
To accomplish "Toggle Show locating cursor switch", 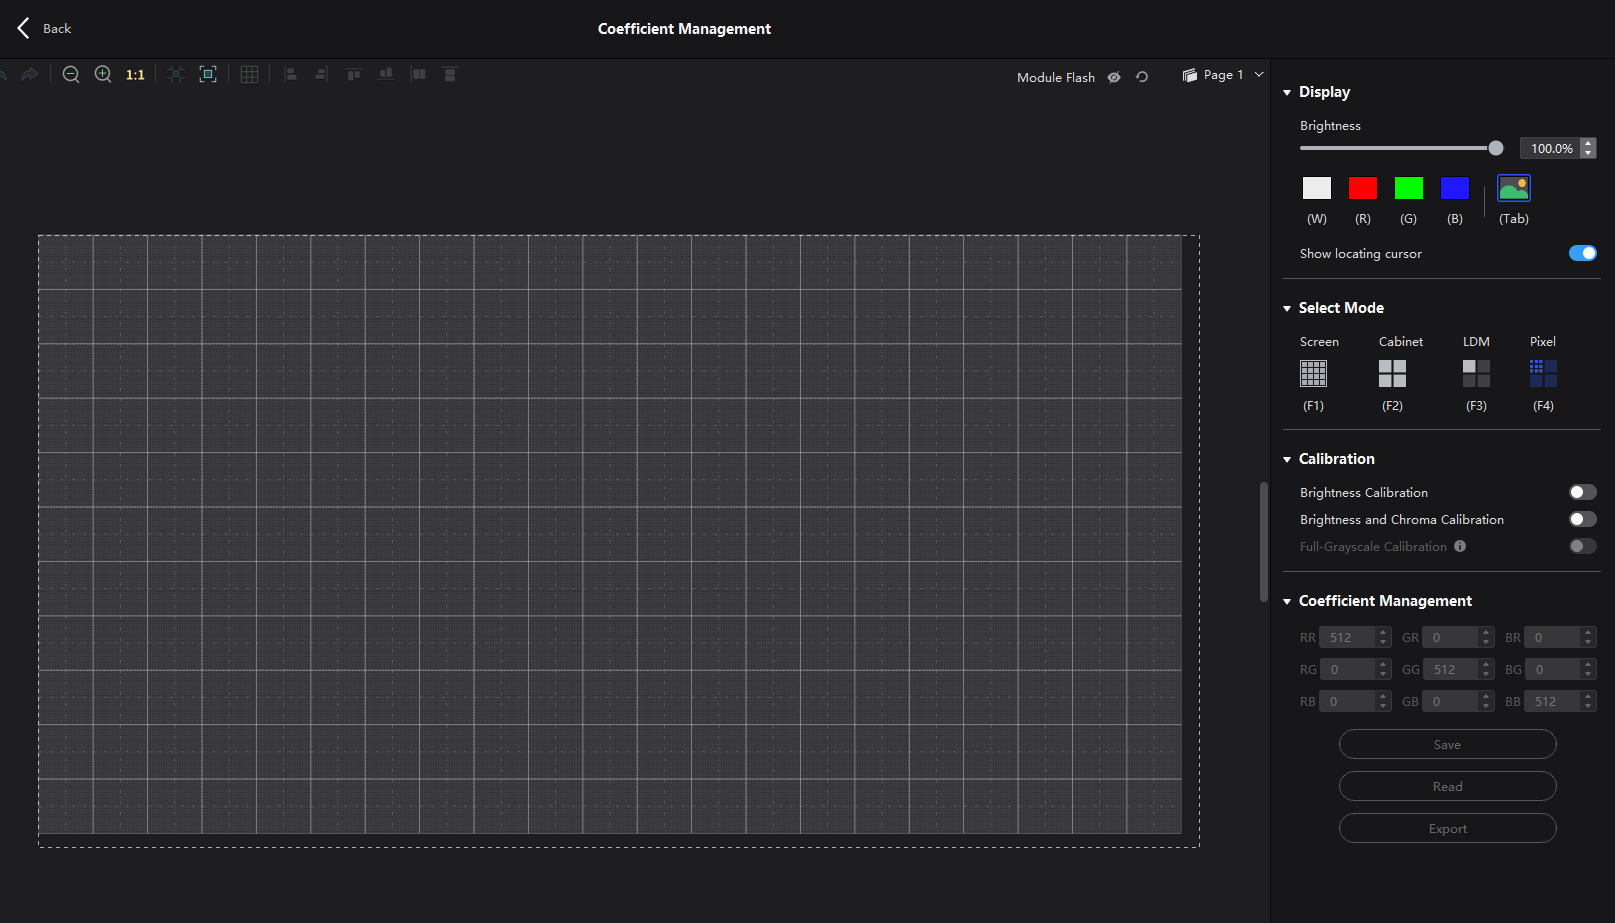I will click(x=1583, y=253).
